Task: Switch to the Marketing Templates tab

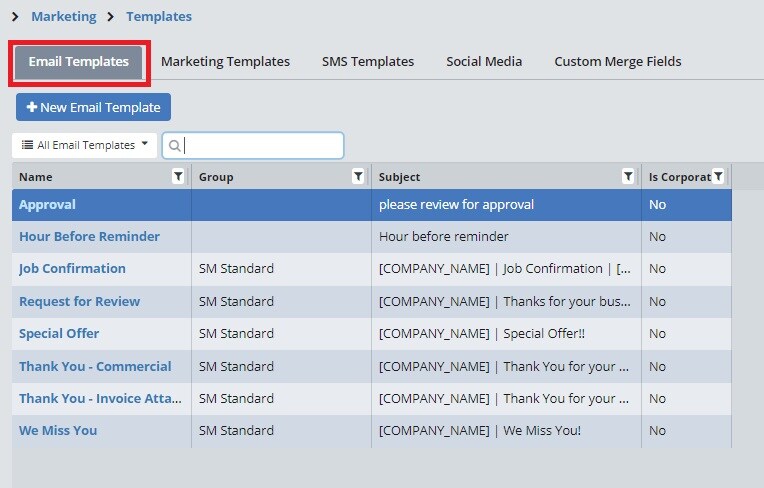Action: (225, 62)
